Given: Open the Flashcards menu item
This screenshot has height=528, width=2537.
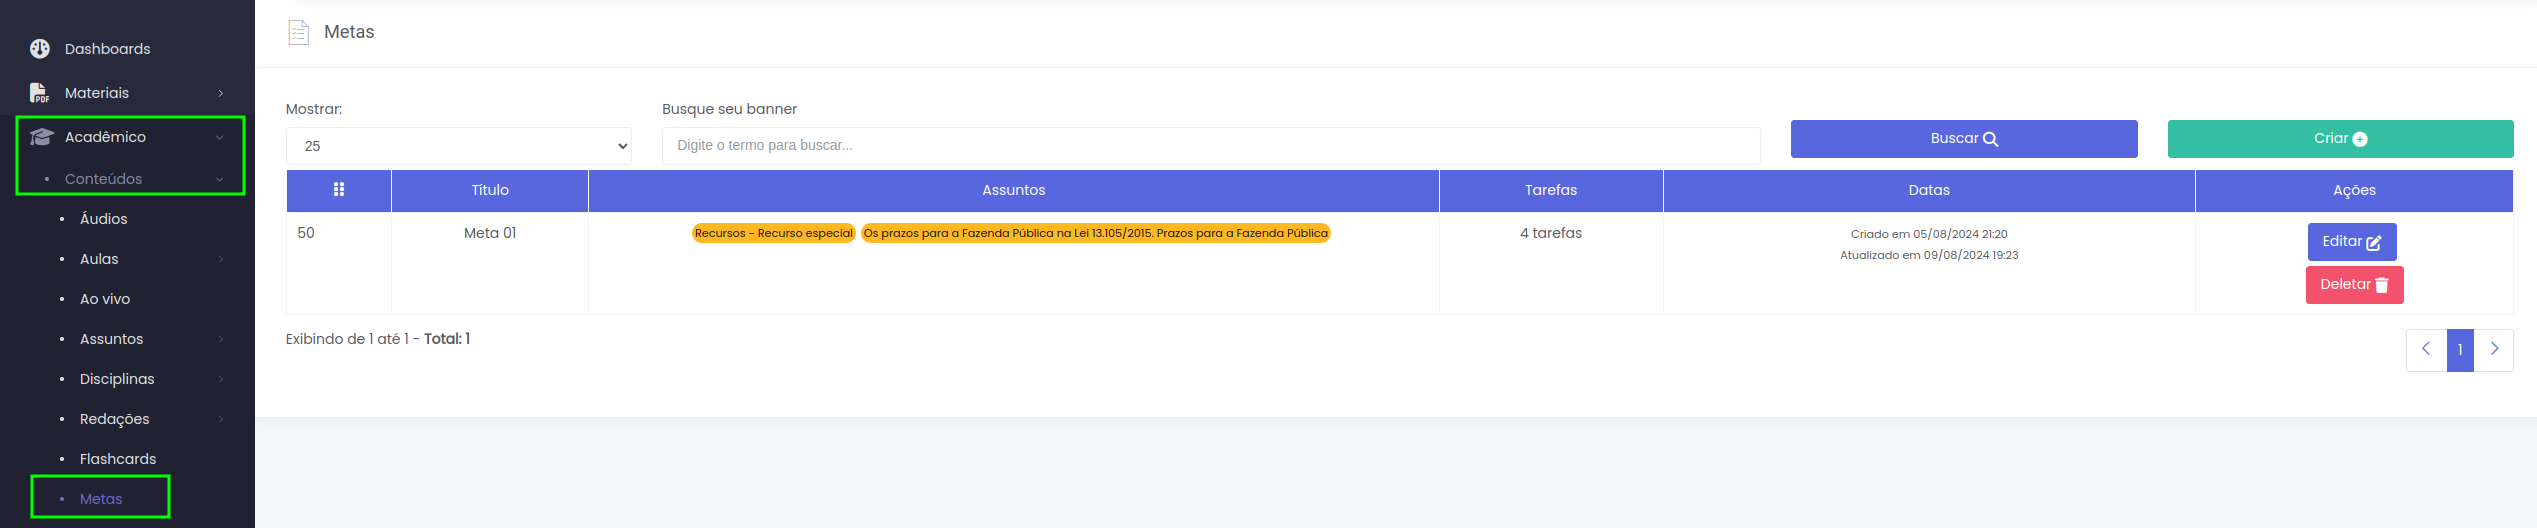Looking at the screenshot, I should [x=118, y=459].
